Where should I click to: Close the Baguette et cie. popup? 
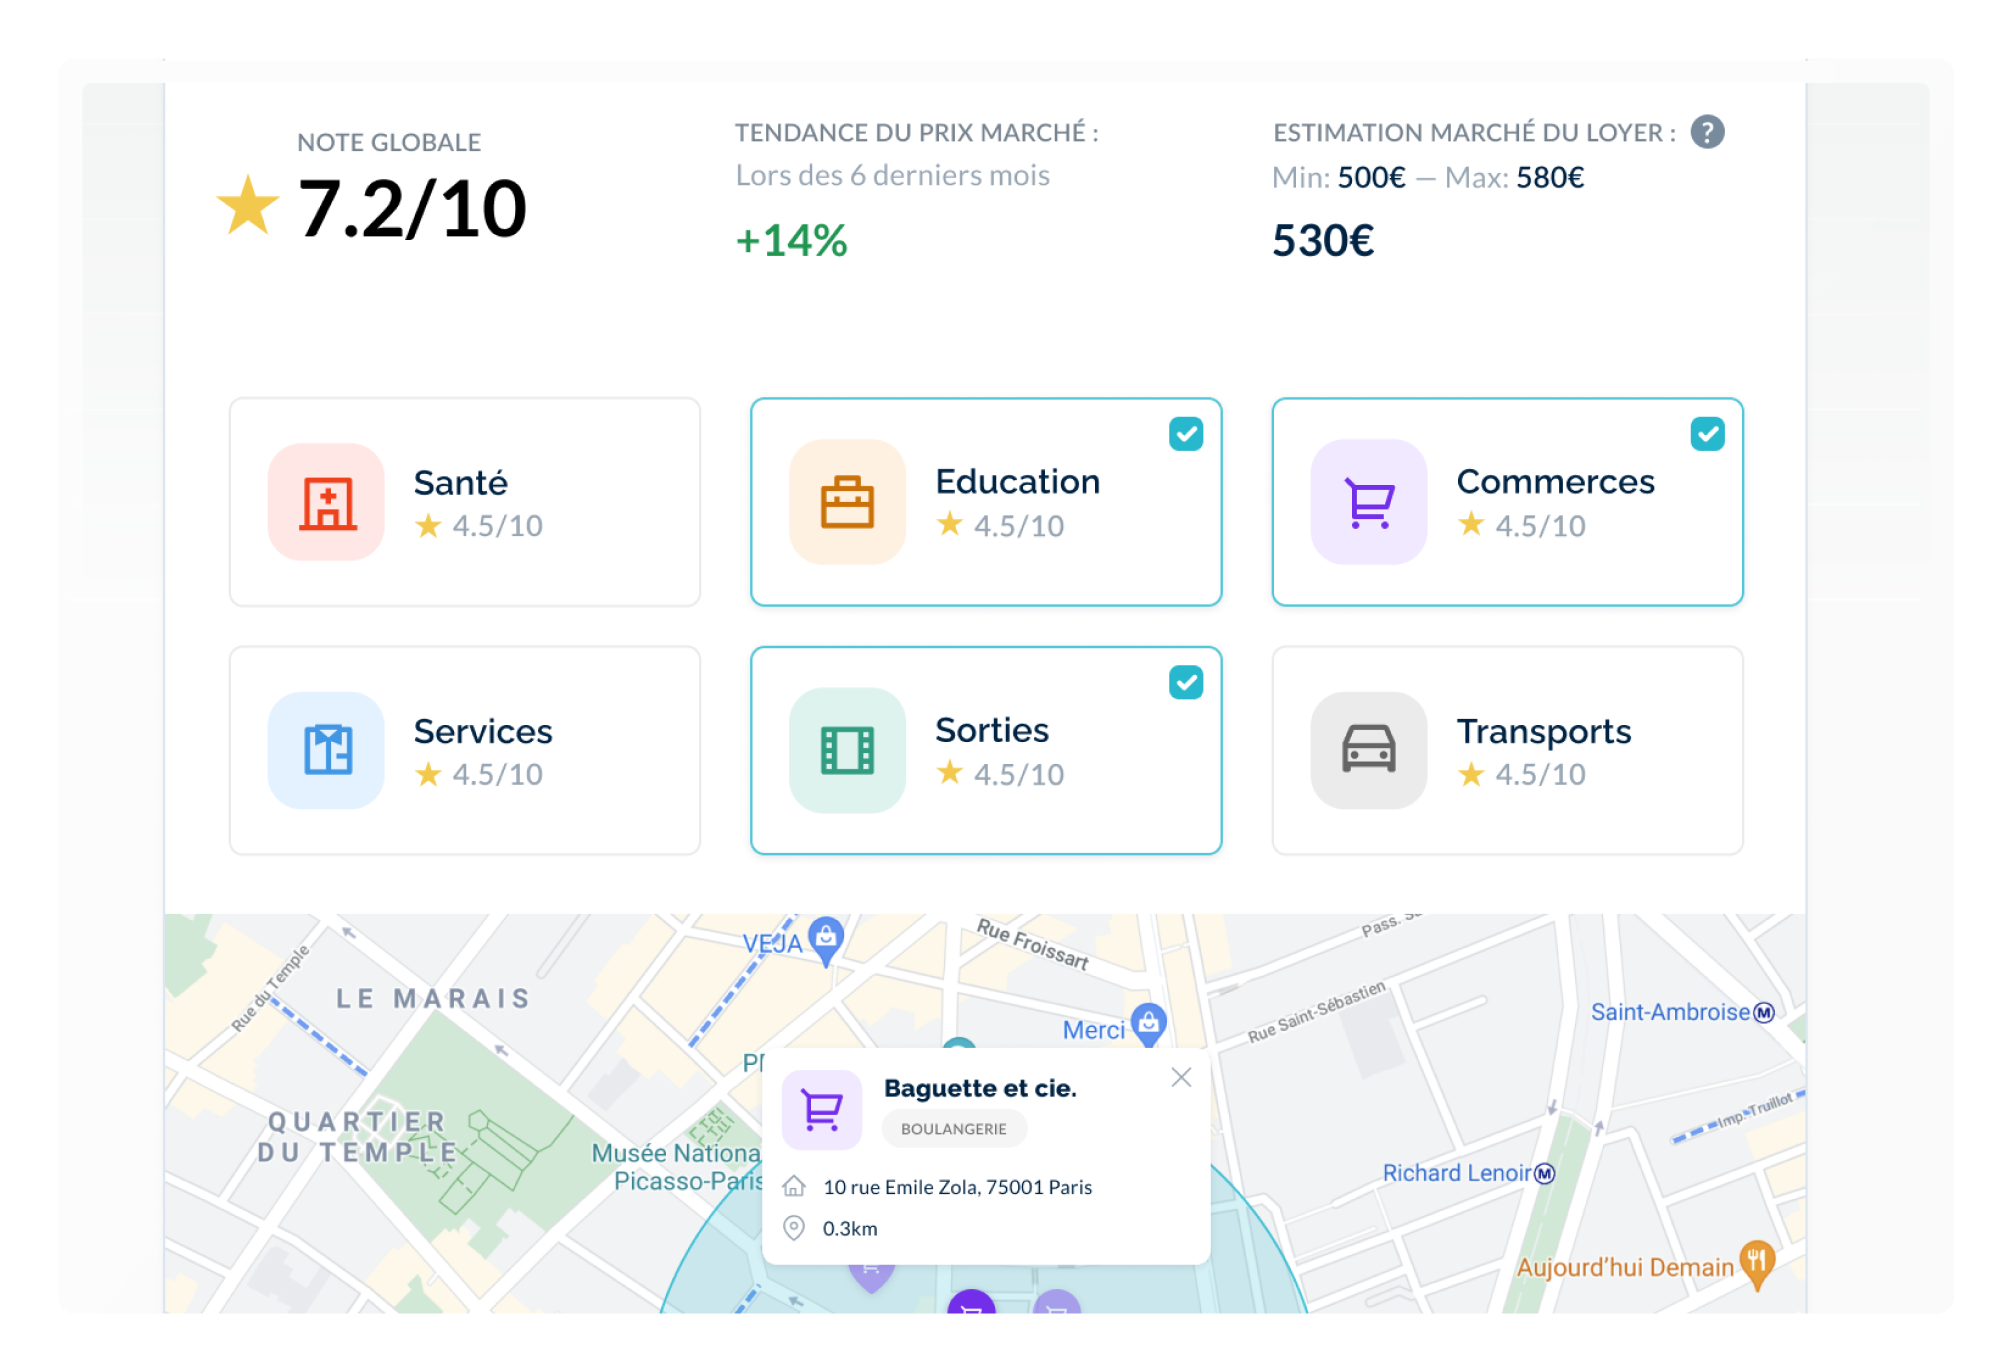tap(1181, 1077)
